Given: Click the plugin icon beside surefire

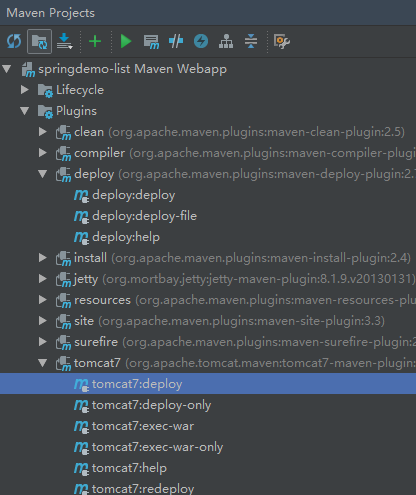Looking at the screenshot, I should coord(63,343).
